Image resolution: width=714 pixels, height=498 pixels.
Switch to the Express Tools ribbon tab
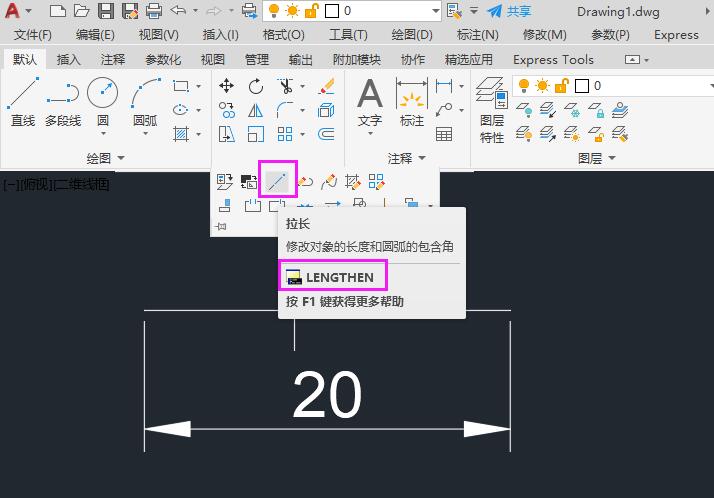coord(553,60)
